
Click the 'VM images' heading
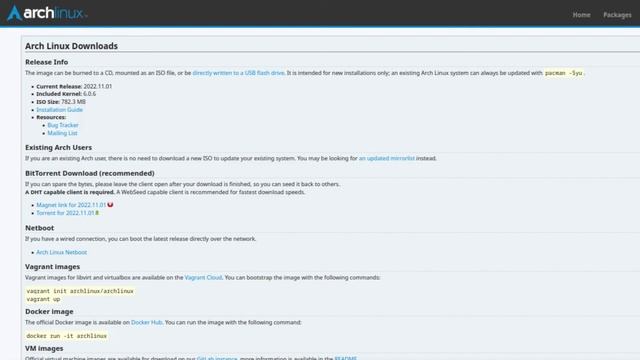(x=44, y=349)
